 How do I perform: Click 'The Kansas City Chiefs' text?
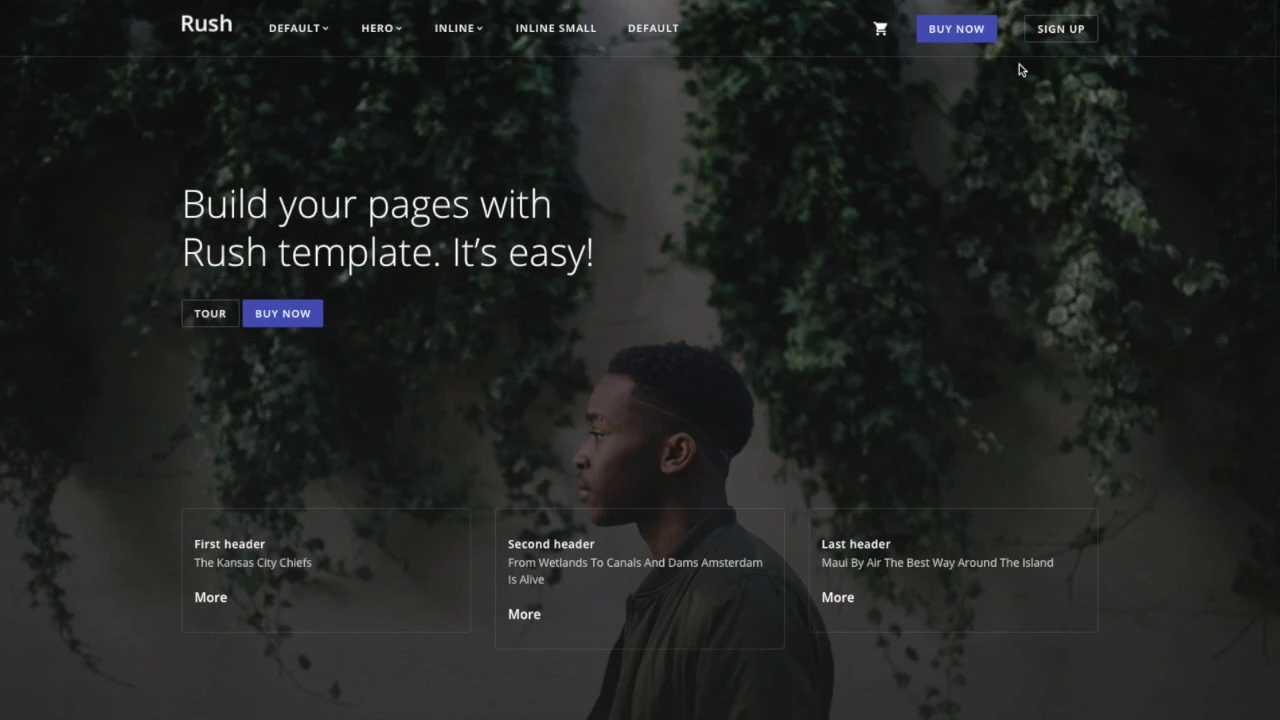(253, 562)
